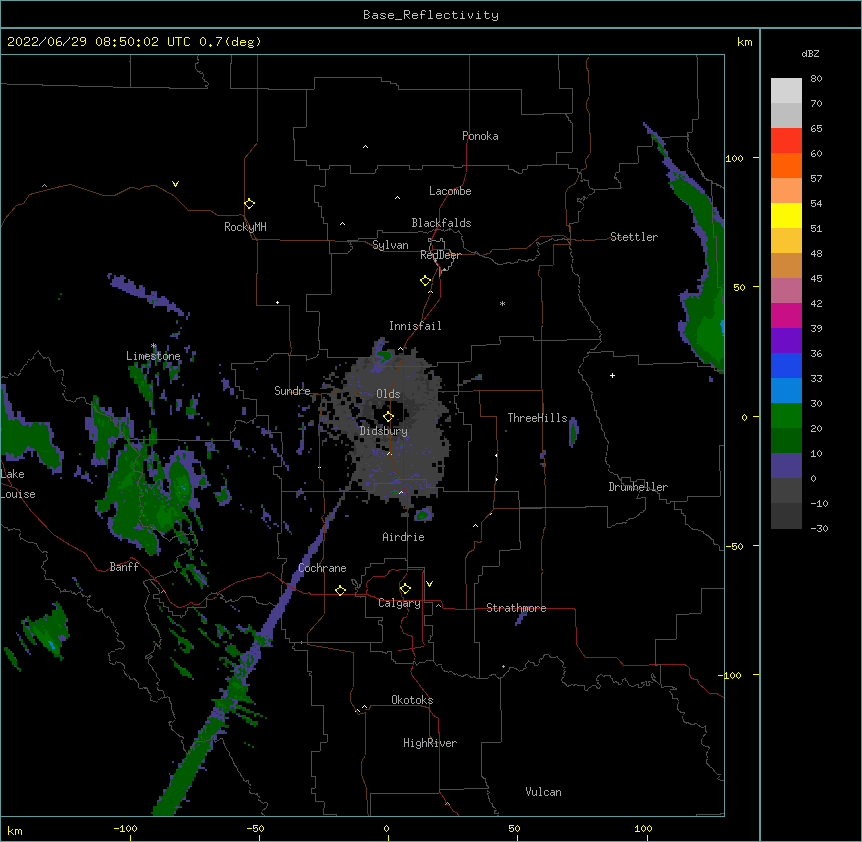The width and height of the screenshot is (862, 842).
Task: Click the small green echo east of ThreeHills
Action: [x=573, y=432]
